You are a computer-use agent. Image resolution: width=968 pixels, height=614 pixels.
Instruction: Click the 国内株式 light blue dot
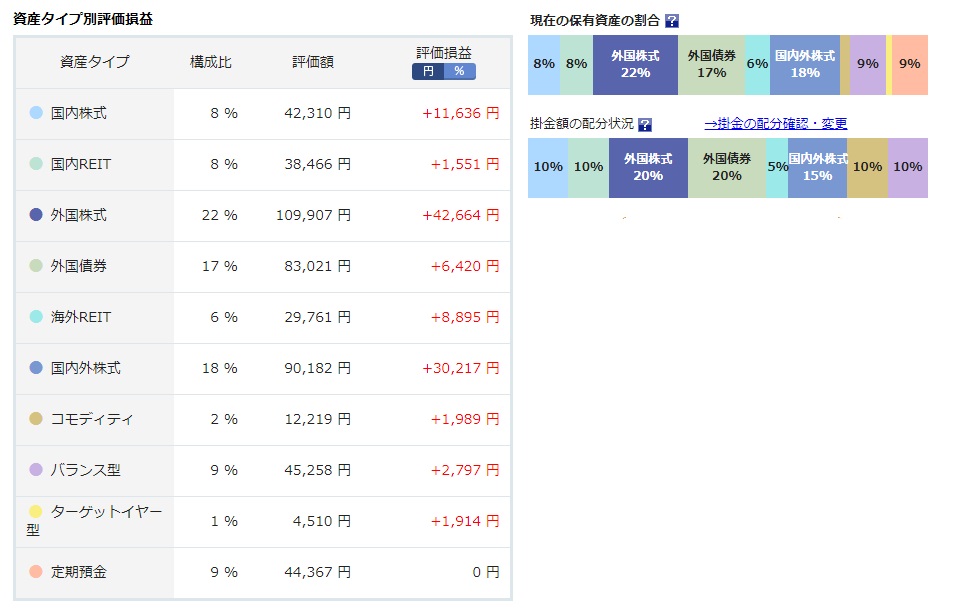[x=36, y=112]
